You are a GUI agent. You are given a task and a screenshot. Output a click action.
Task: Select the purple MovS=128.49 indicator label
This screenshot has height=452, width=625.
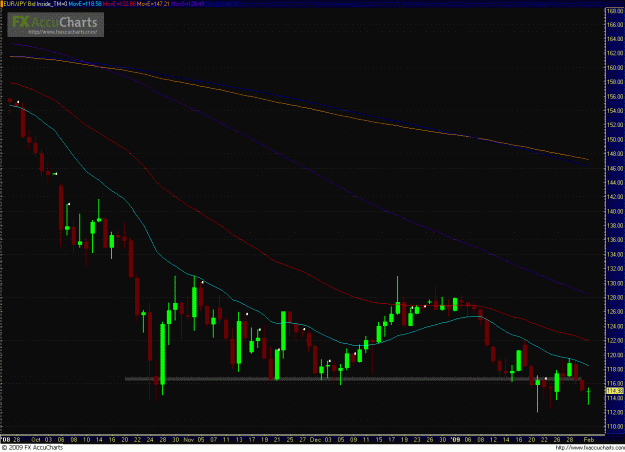point(187,4)
